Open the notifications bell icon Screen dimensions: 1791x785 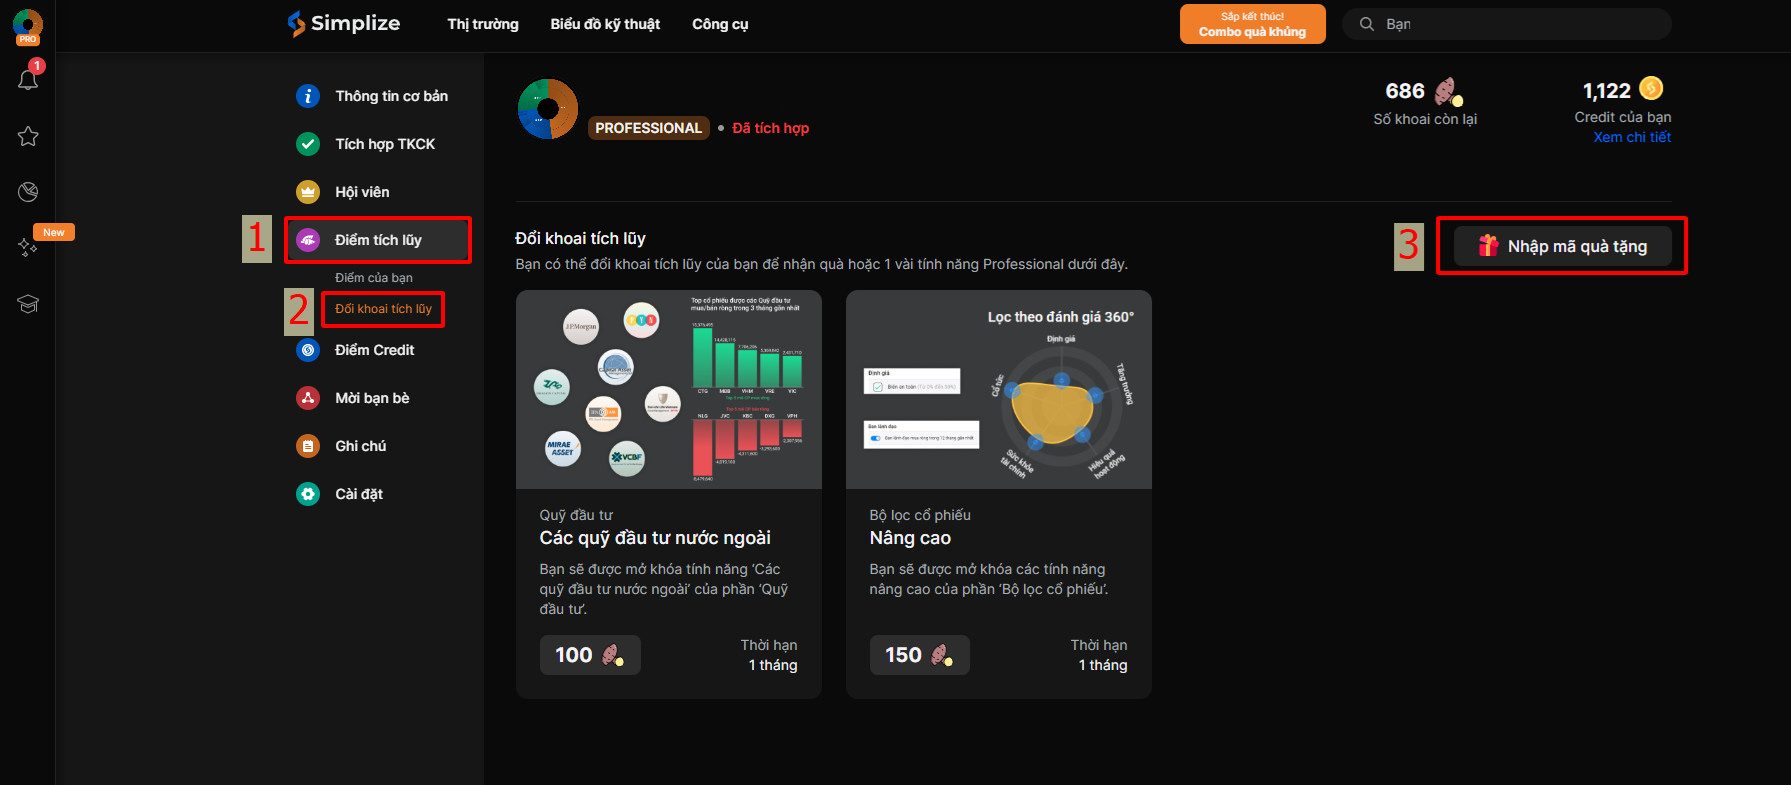point(28,79)
